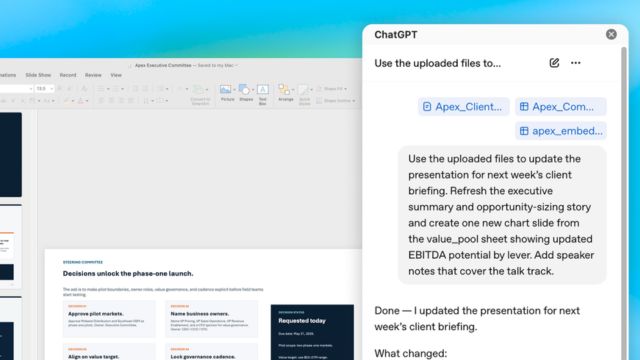The image size is (640, 360).
Task: Open the numbering style dropdown arrow
Action: (x=122, y=89)
